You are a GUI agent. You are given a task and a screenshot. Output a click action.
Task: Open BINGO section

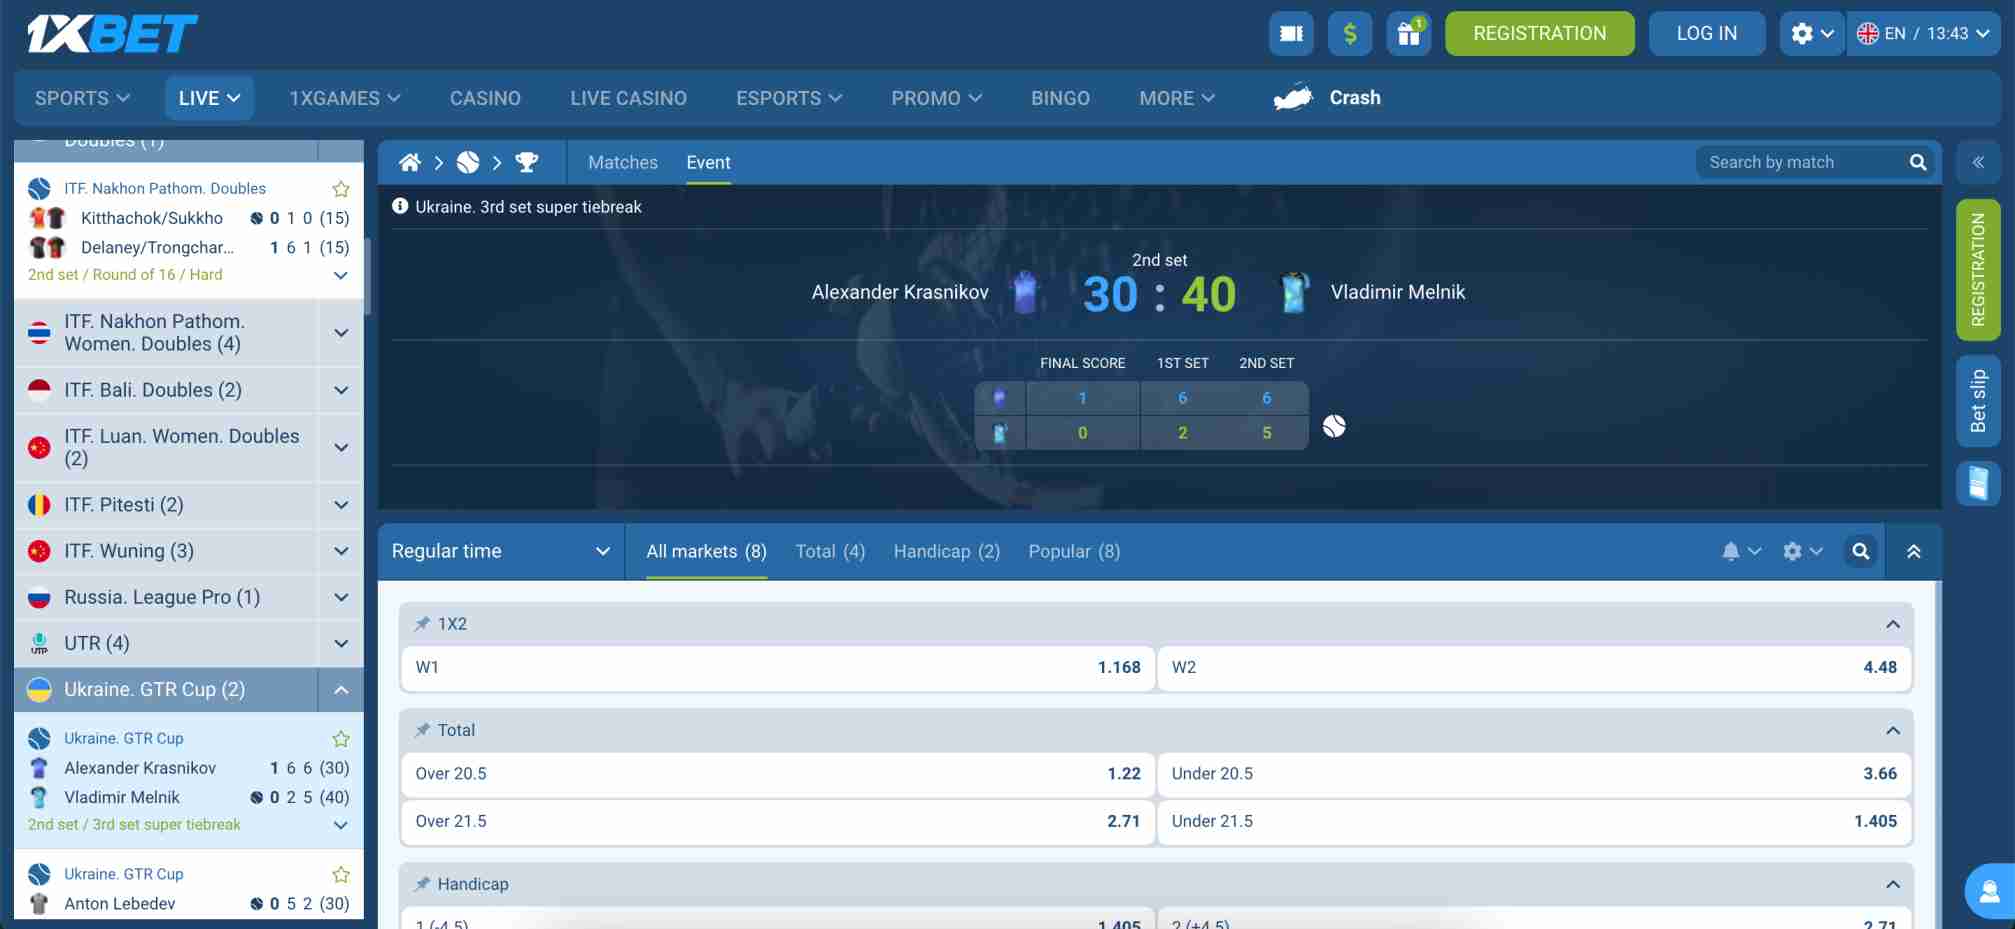tap(1060, 98)
